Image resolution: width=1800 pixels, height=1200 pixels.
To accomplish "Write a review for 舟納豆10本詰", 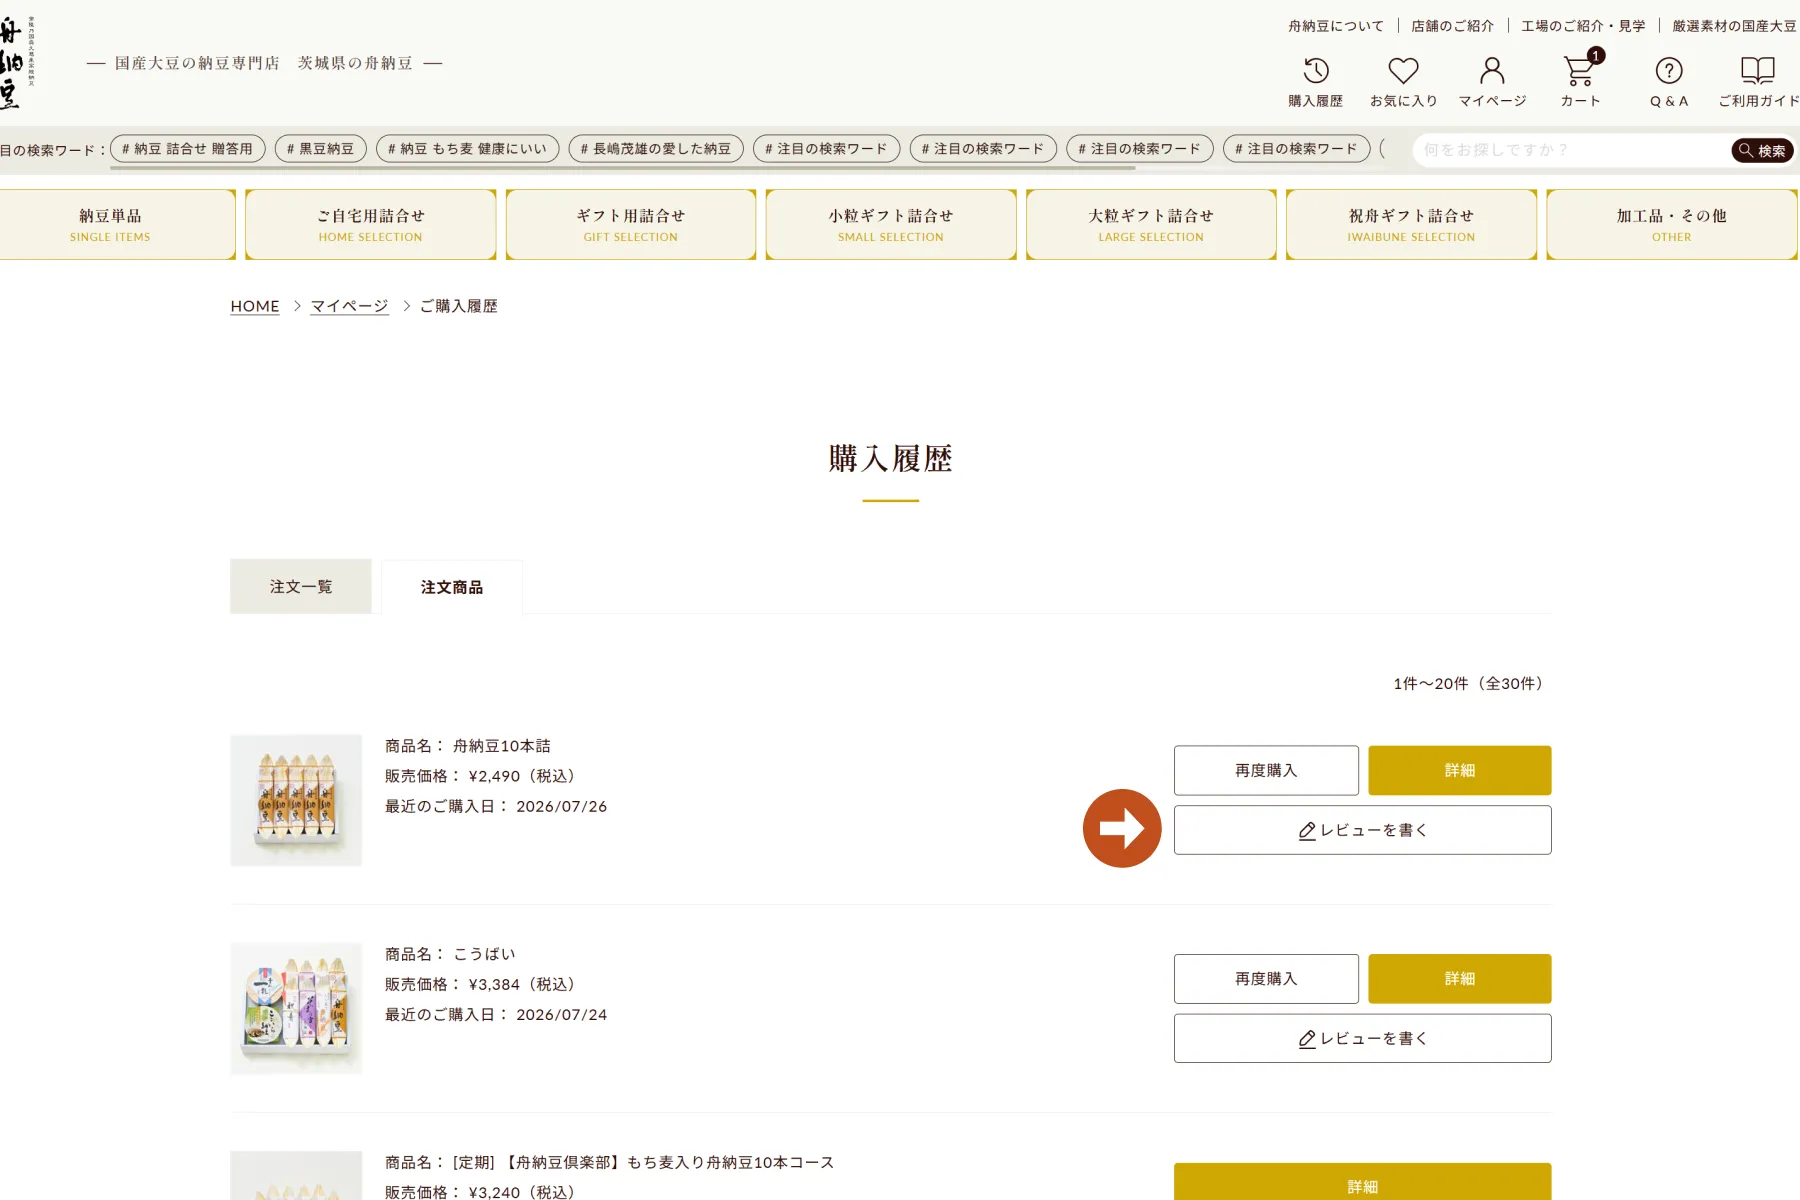I will (x=1363, y=830).
